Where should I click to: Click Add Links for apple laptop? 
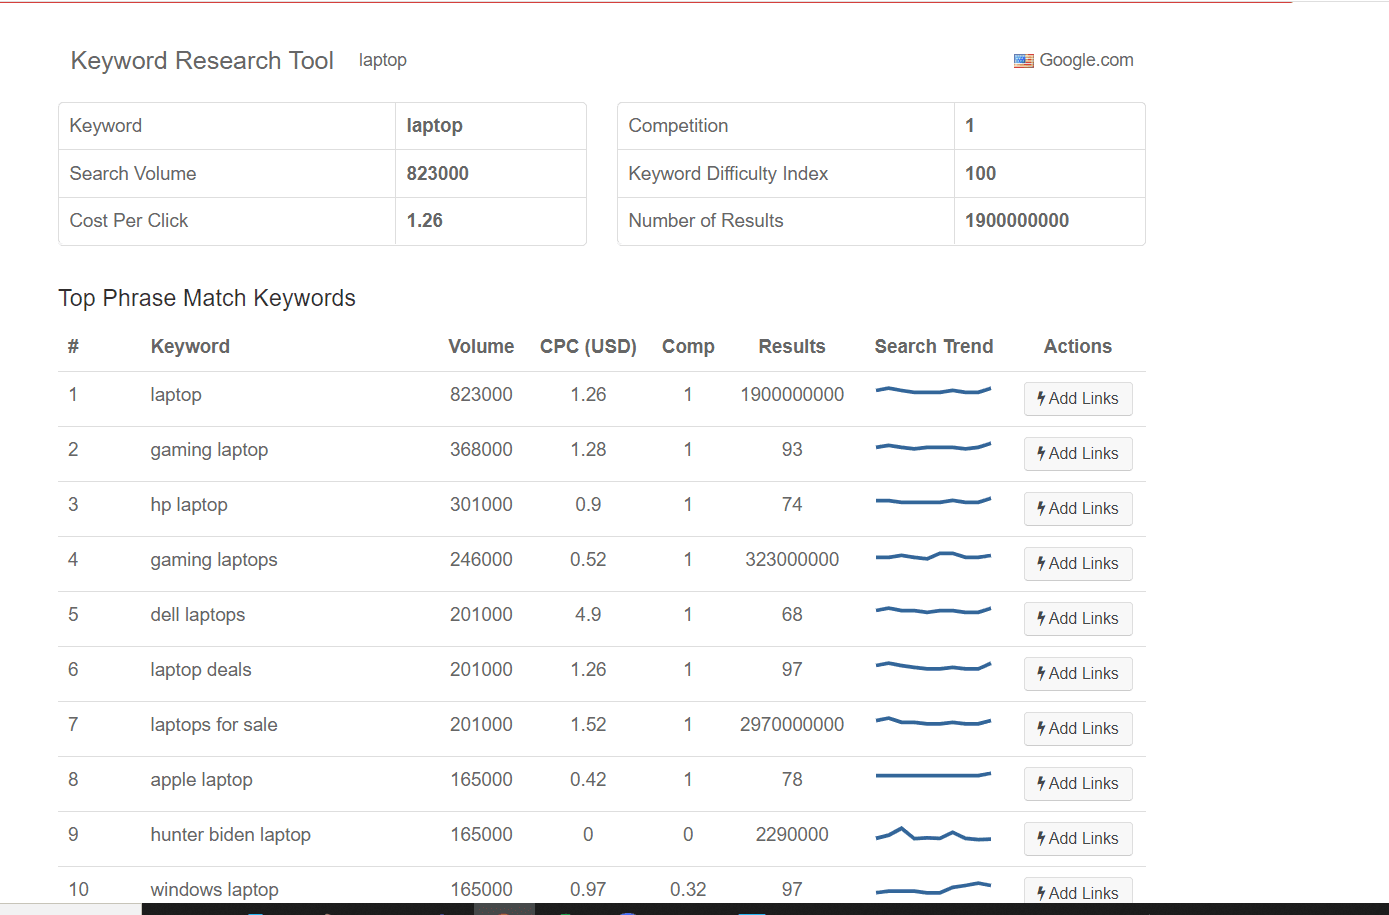click(x=1078, y=783)
